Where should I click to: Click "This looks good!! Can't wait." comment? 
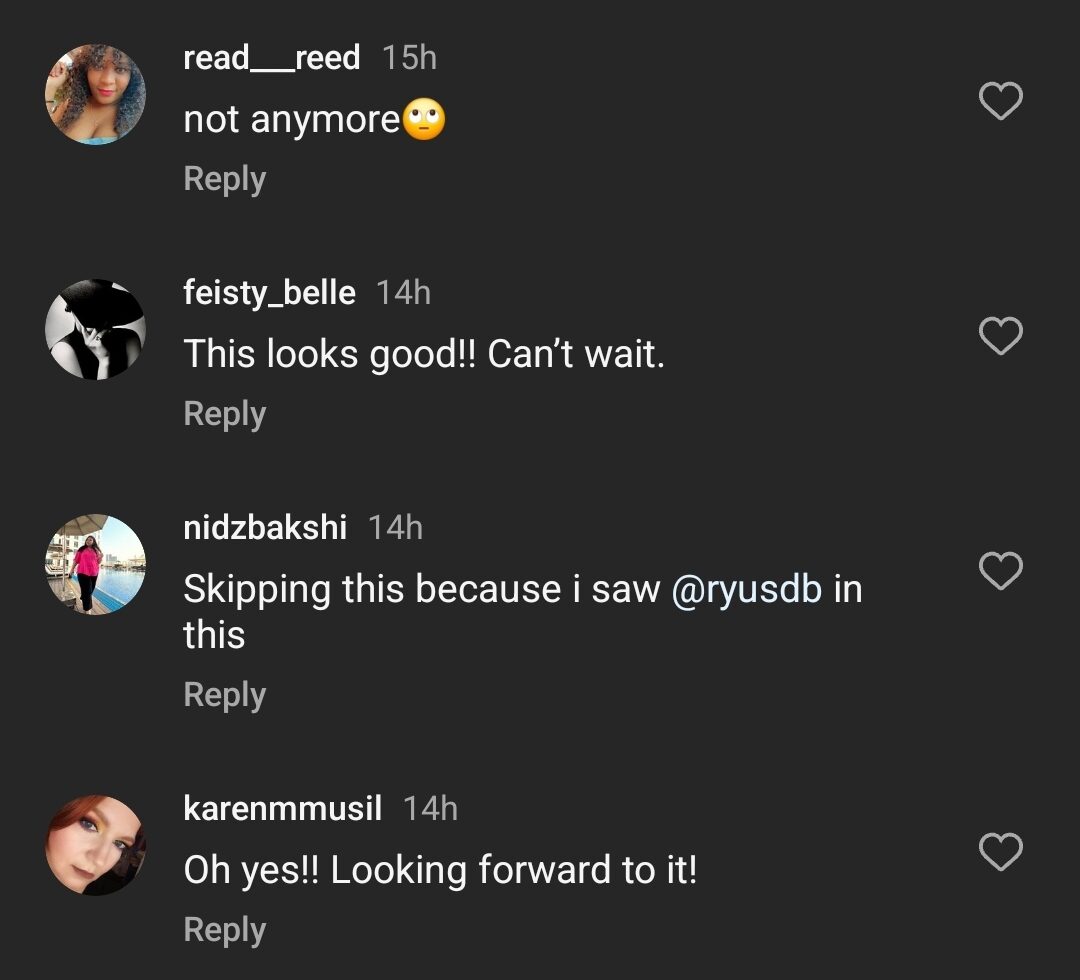pos(424,355)
